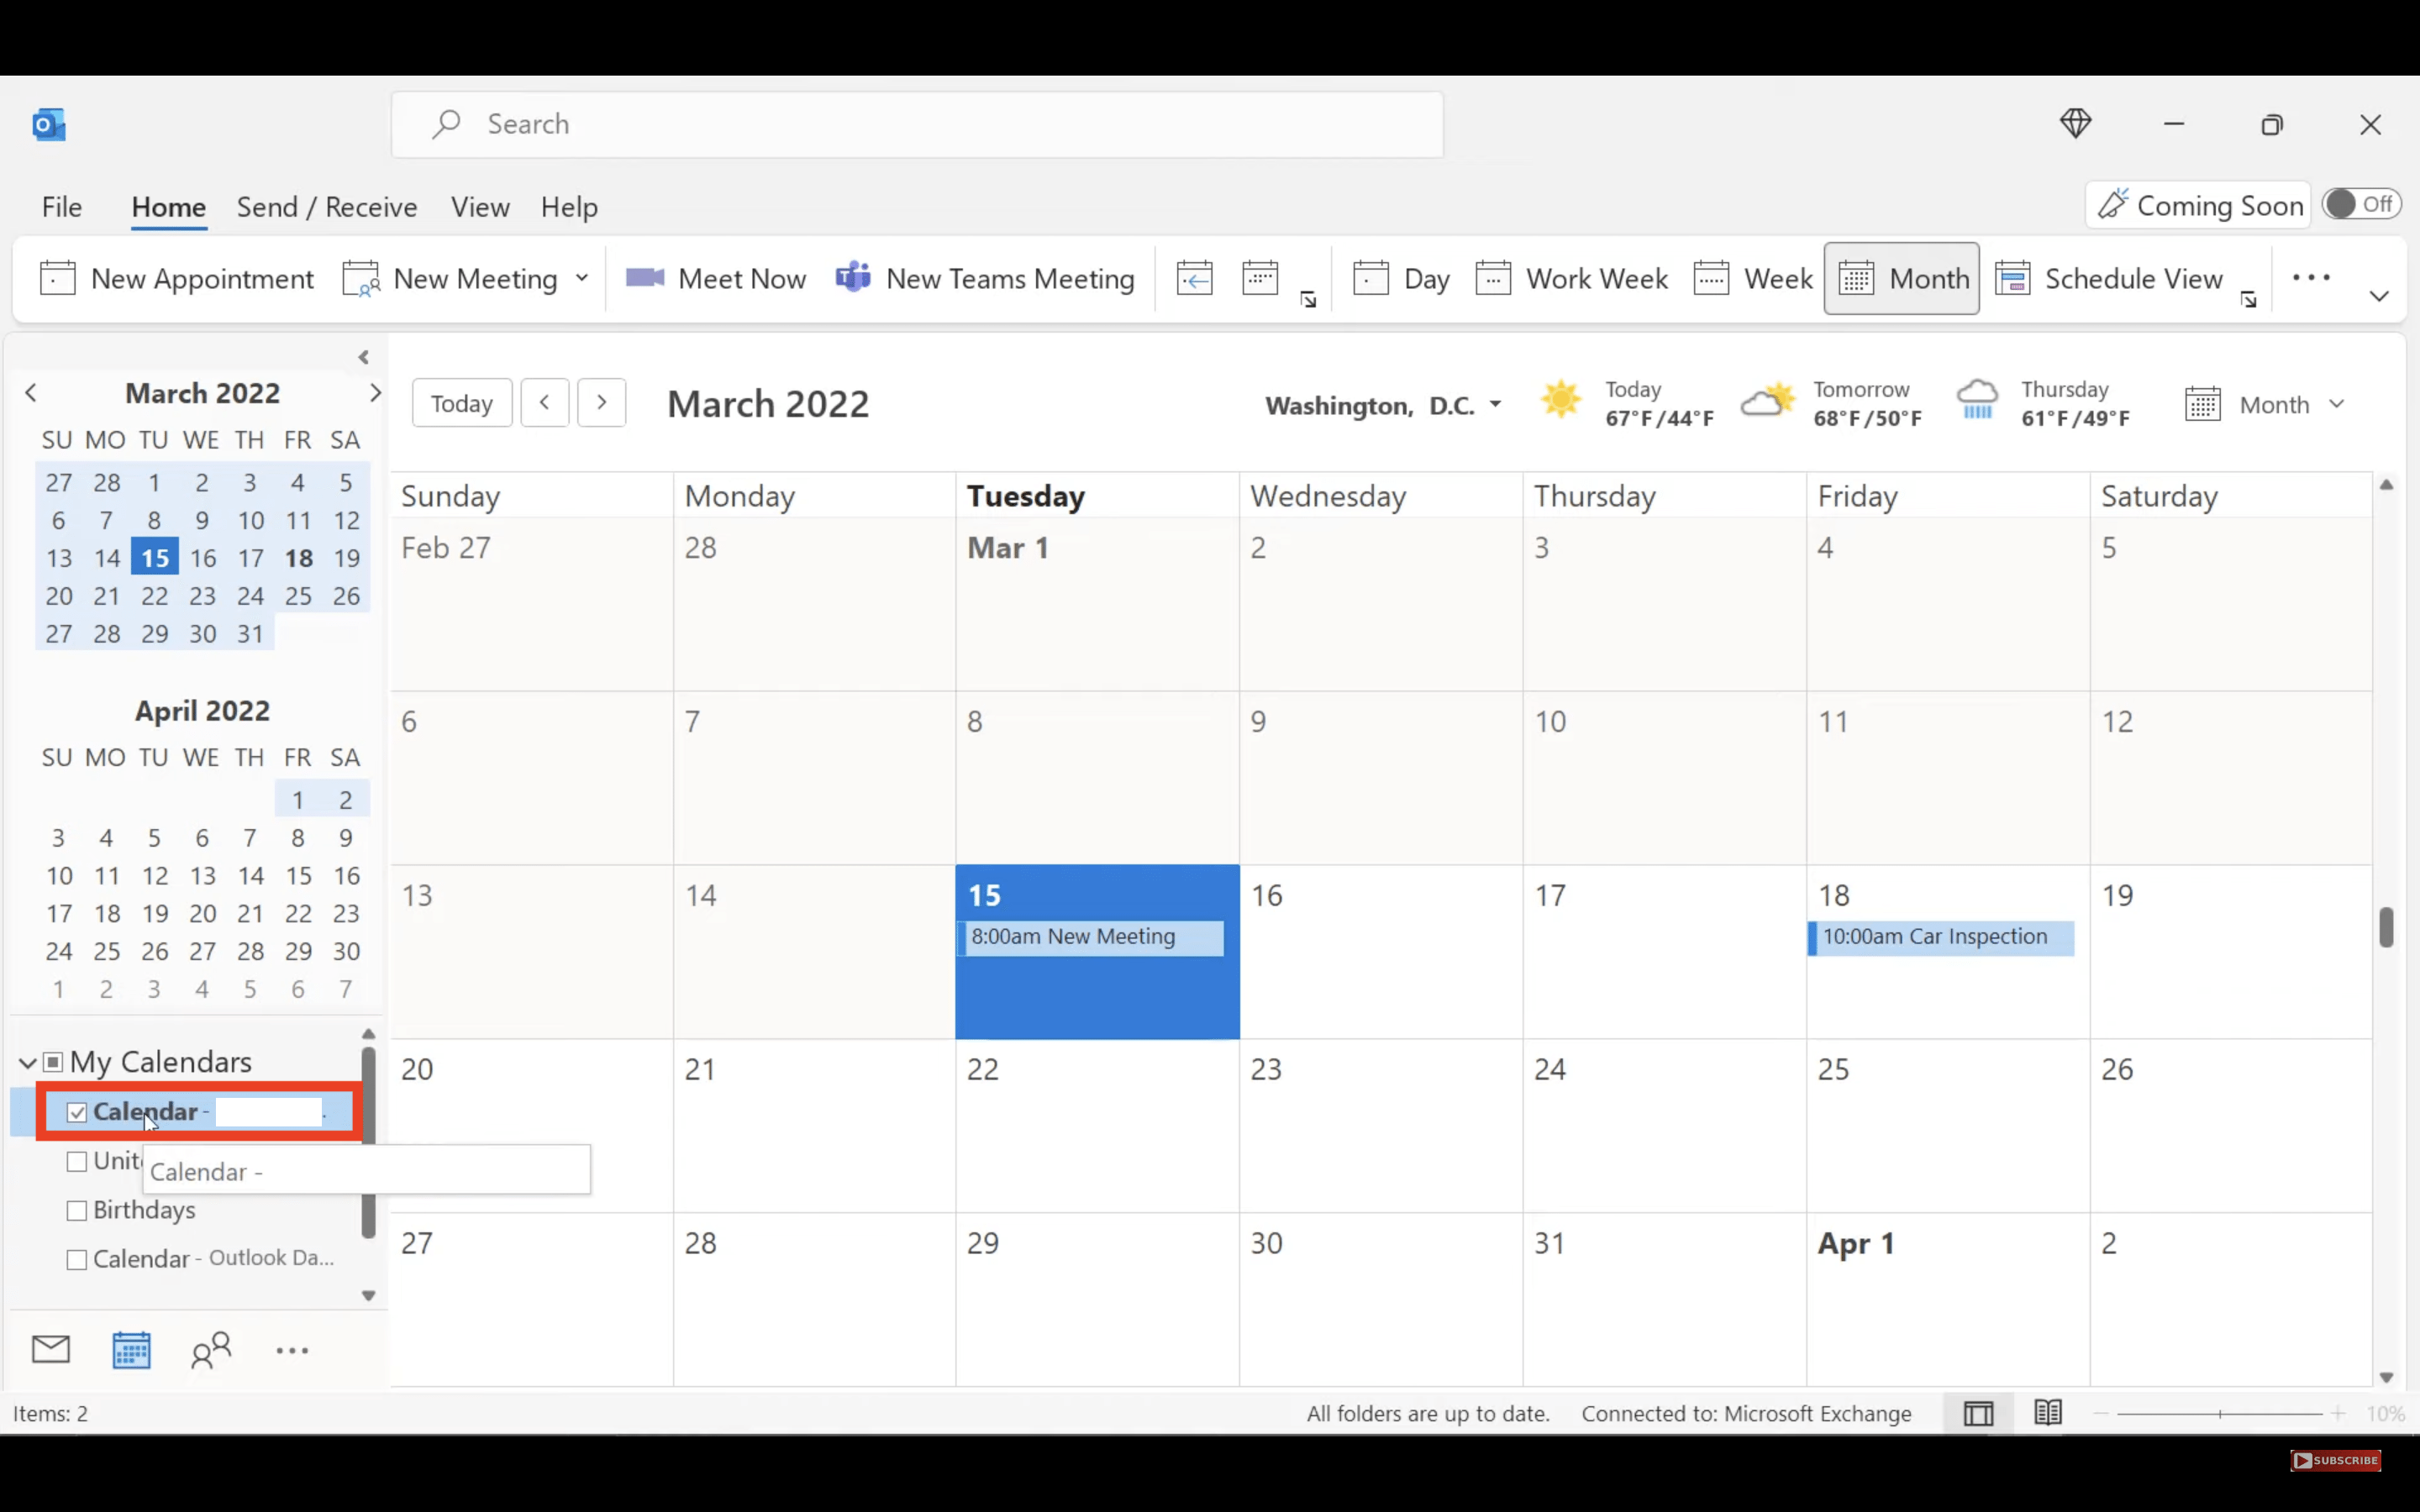Click the Coming Soon button
The width and height of the screenshot is (2420, 1512).
click(2199, 205)
